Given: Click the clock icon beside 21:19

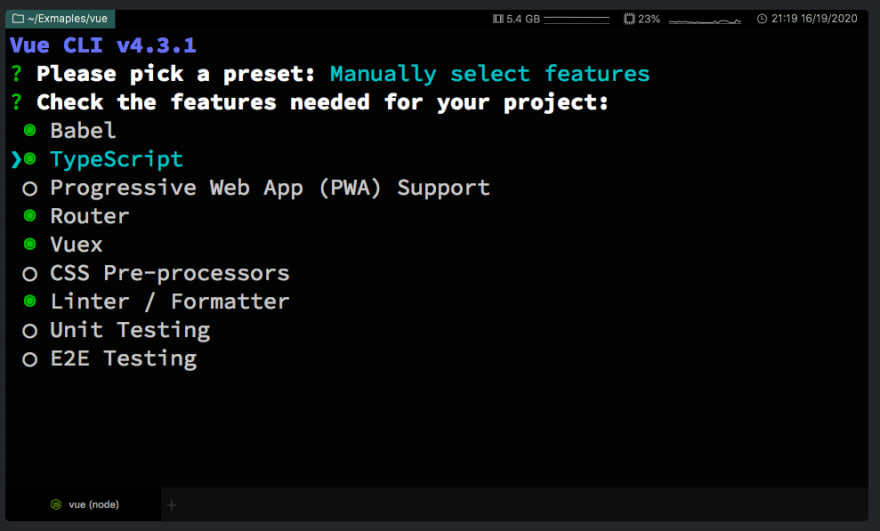Looking at the screenshot, I should [762, 19].
